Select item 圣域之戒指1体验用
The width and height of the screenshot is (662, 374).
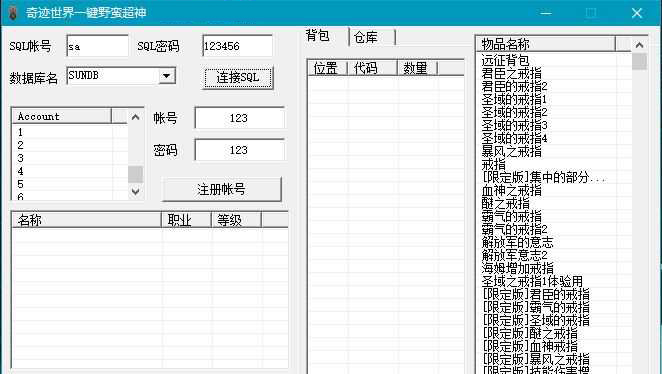[532, 281]
